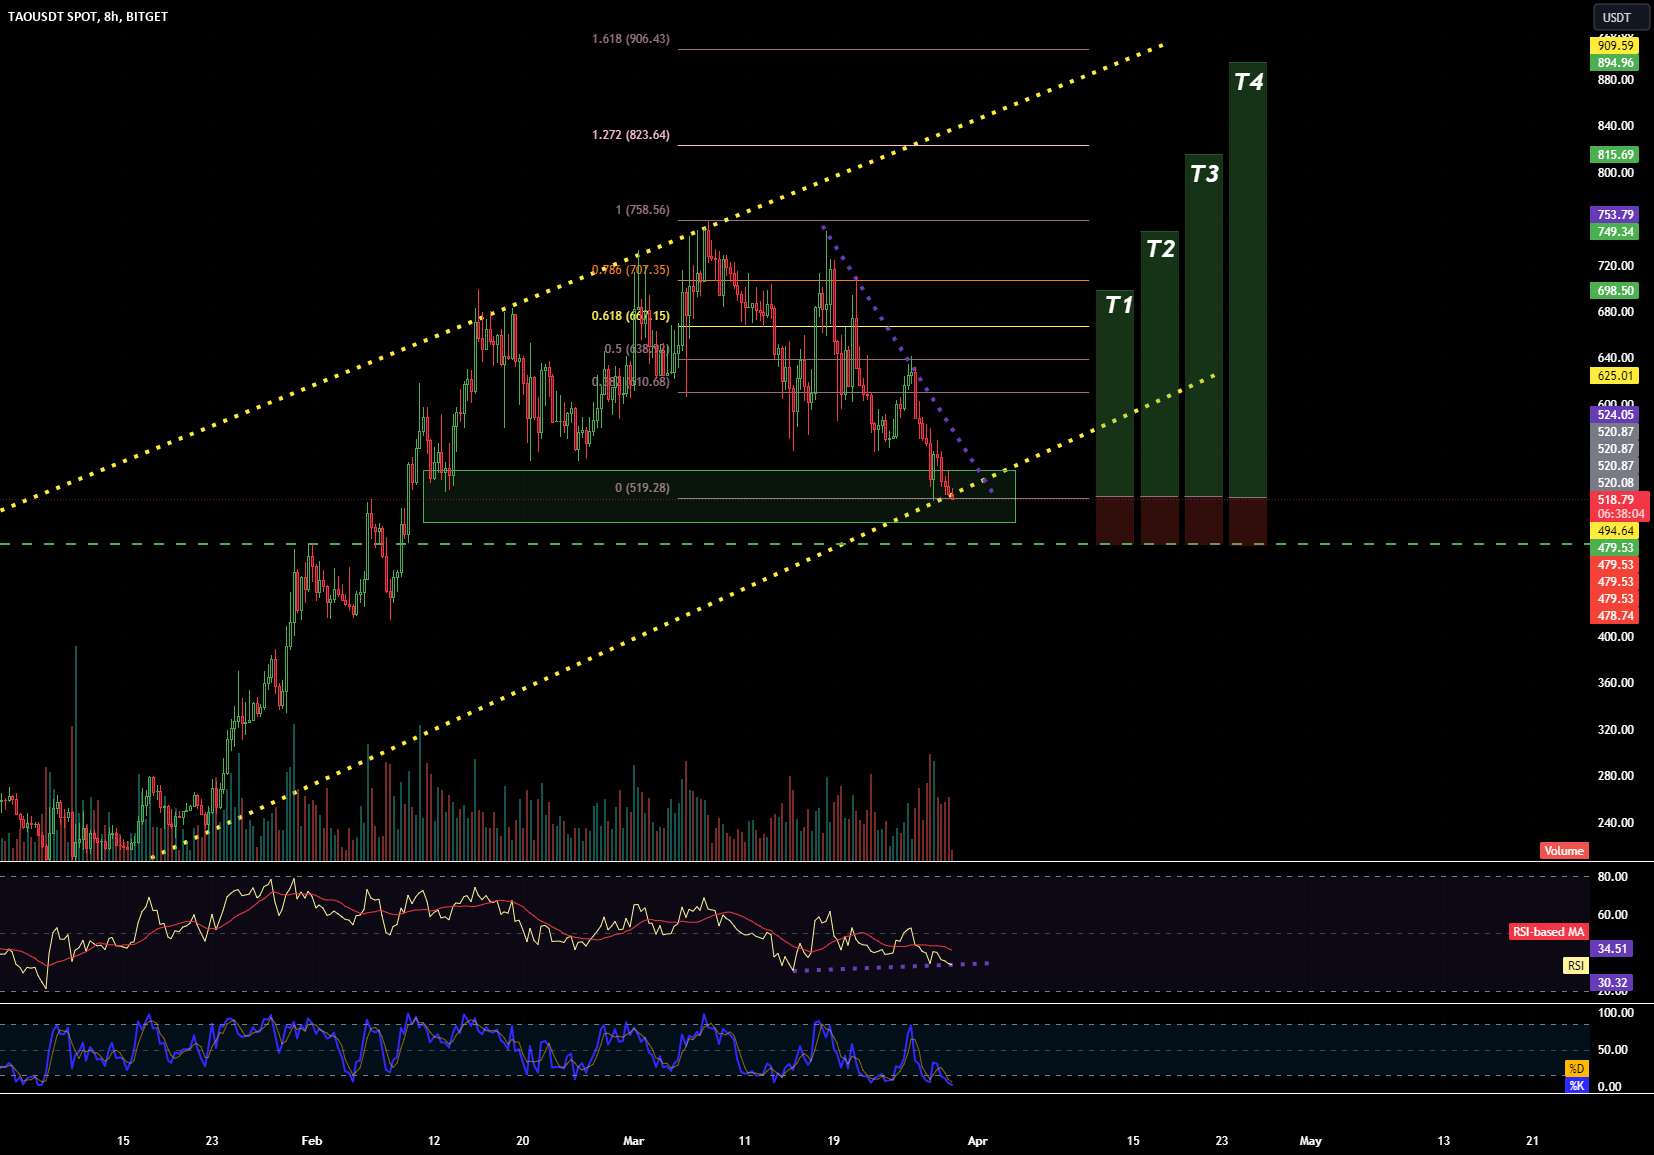Select the T1 target label
The width and height of the screenshot is (1654, 1155).
point(1119,305)
